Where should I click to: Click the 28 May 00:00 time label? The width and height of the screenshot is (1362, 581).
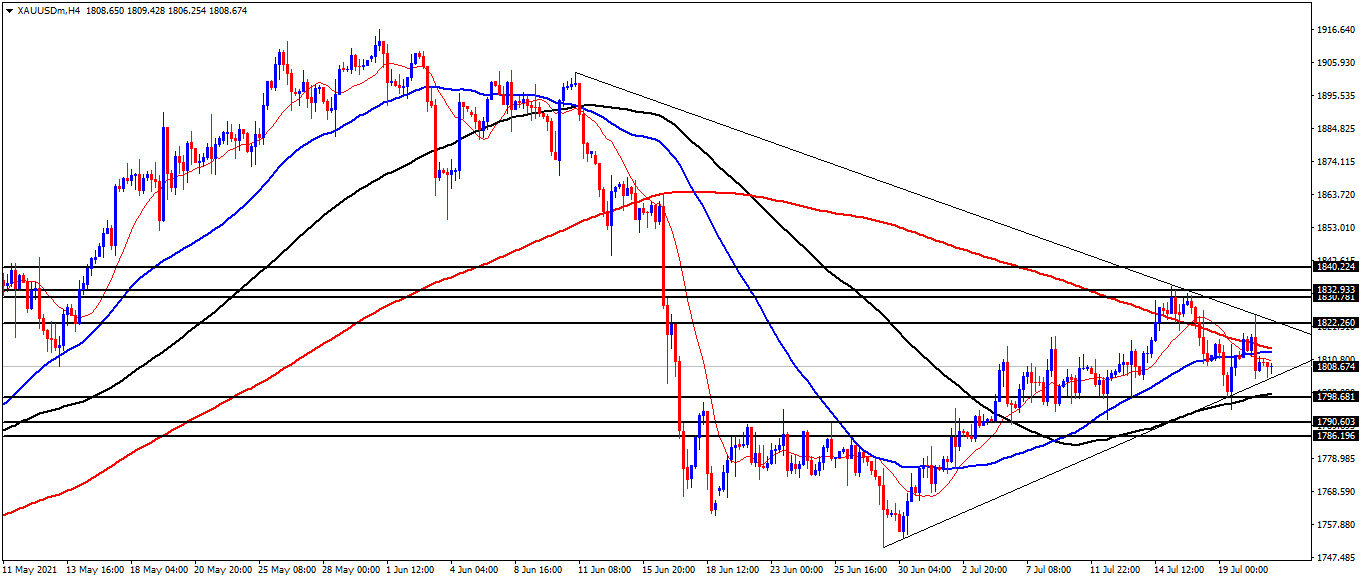click(352, 570)
